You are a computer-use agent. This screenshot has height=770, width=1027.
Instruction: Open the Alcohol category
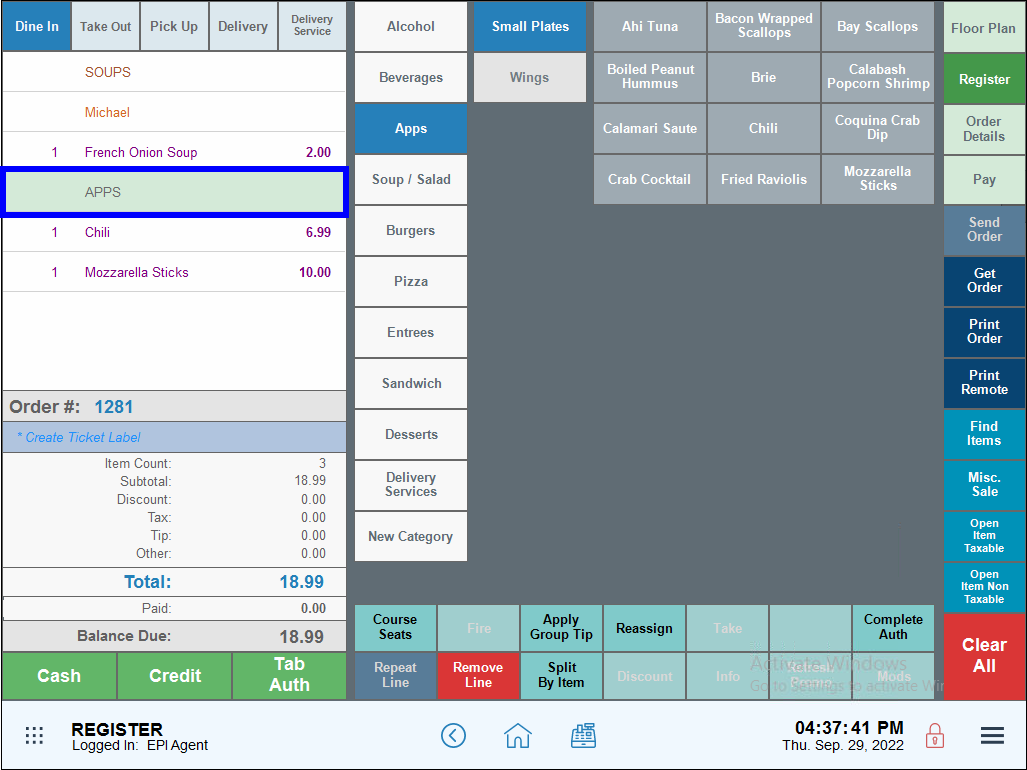point(411,26)
